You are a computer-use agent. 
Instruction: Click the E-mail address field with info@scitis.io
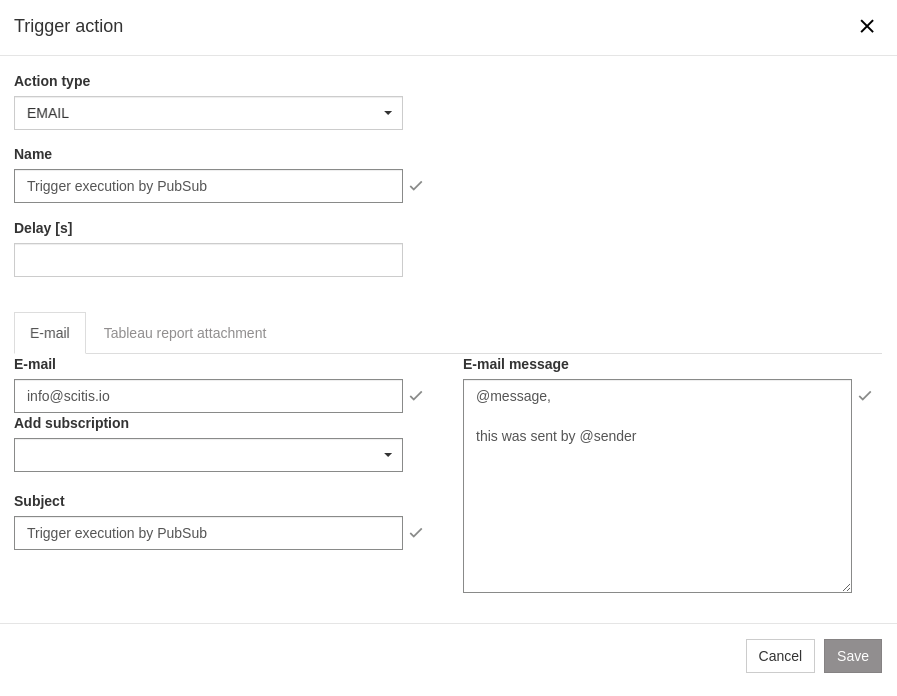pyautogui.click(x=208, y=396)
